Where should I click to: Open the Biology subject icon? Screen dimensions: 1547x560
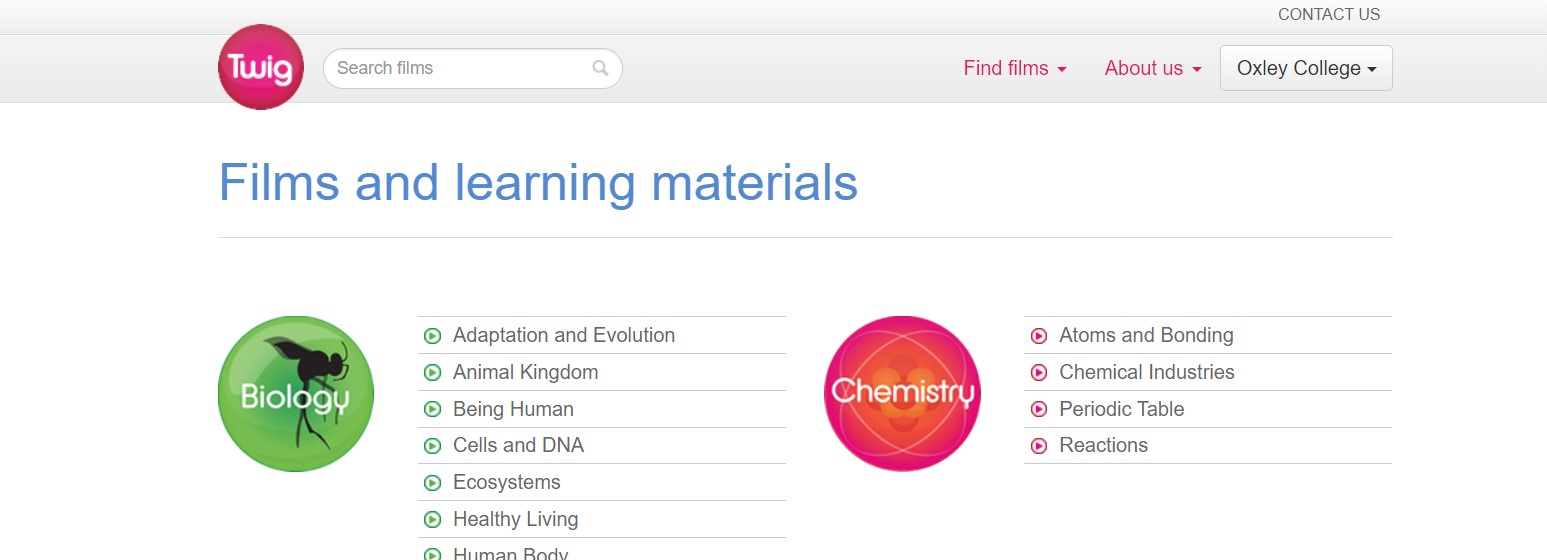coord(296,394)
